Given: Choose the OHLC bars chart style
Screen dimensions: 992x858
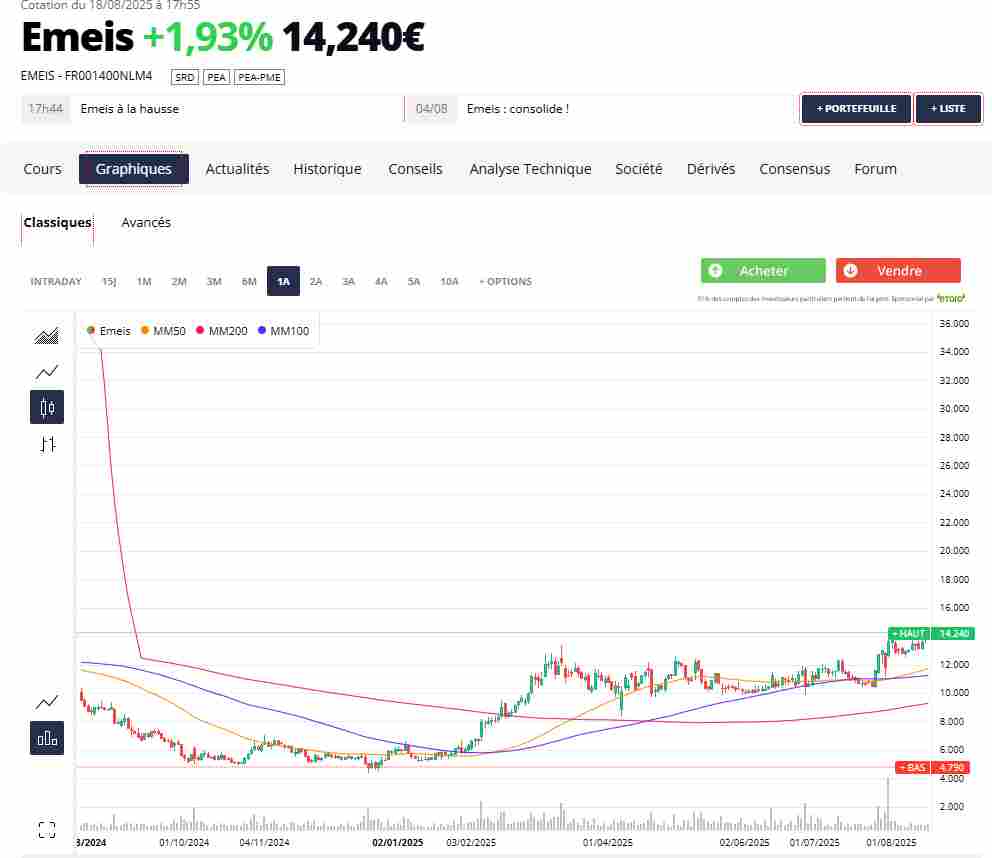Looking at the screenshot, I should (46, 443).
